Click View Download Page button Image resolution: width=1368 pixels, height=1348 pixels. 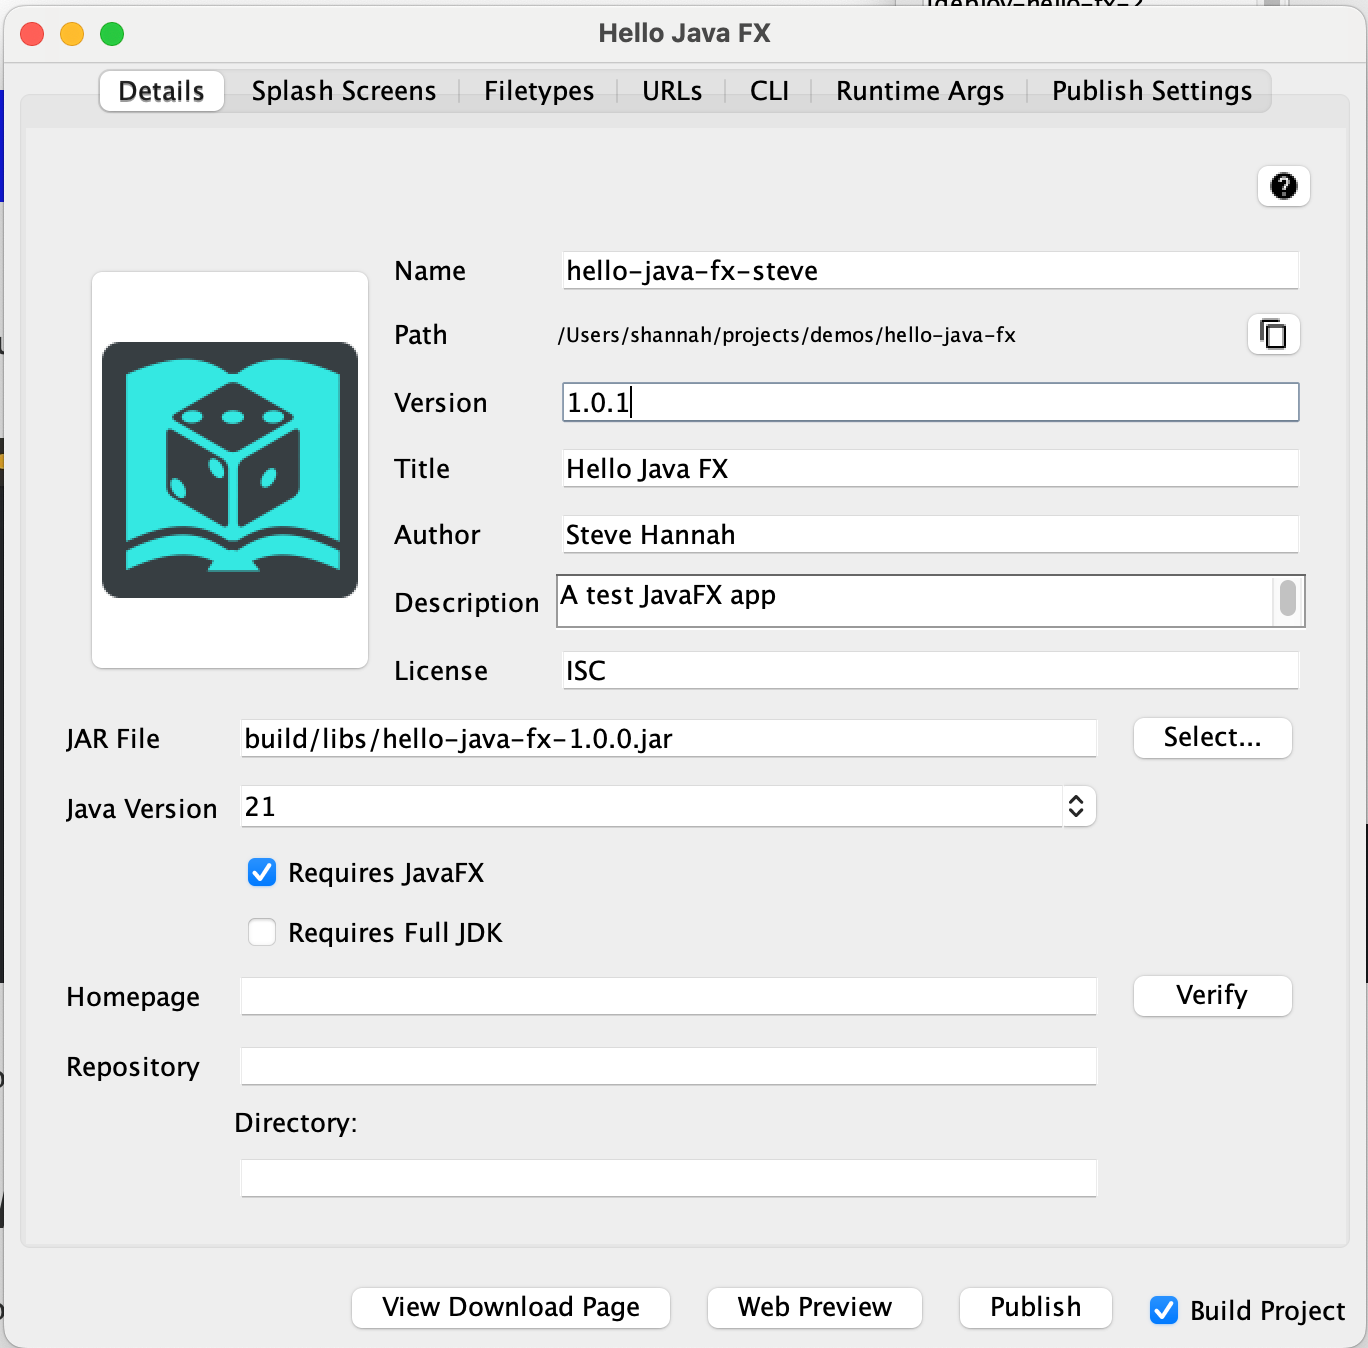[511, 1308]
